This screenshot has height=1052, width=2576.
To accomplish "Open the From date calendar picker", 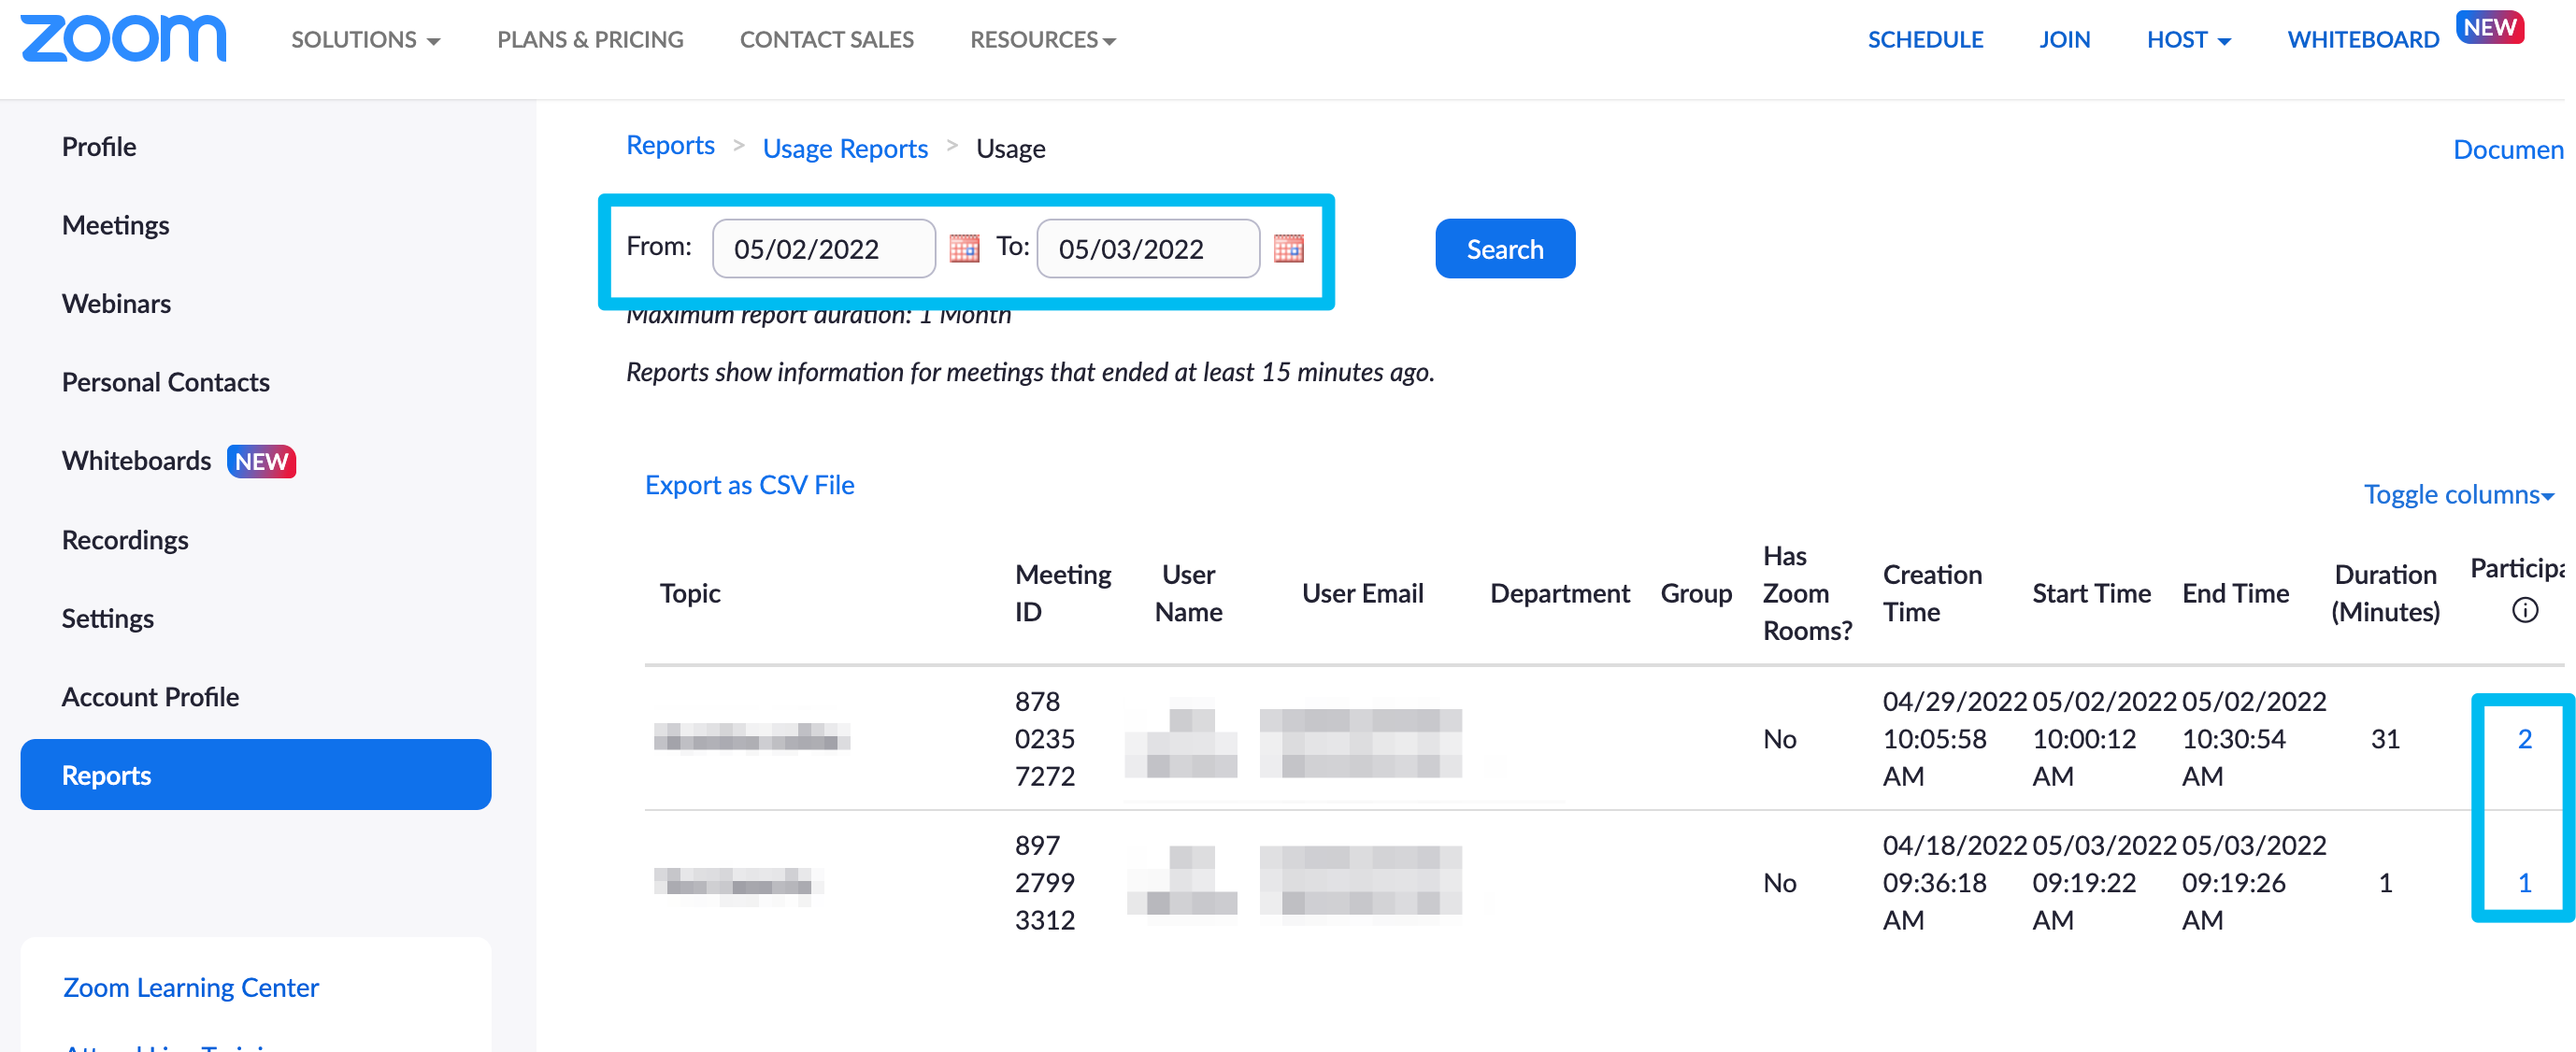I will tap(964, 248).
